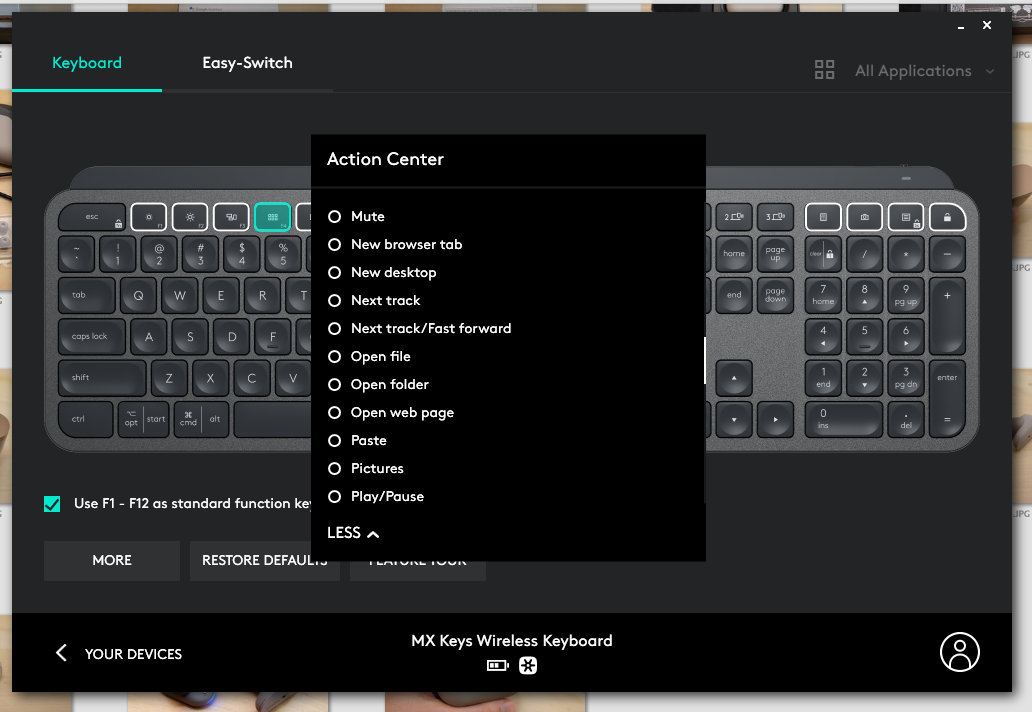Image resolution: width=1032 pixels, height=712 pixels.
Task: Open the user account profile icon
Action: (960, 652)
